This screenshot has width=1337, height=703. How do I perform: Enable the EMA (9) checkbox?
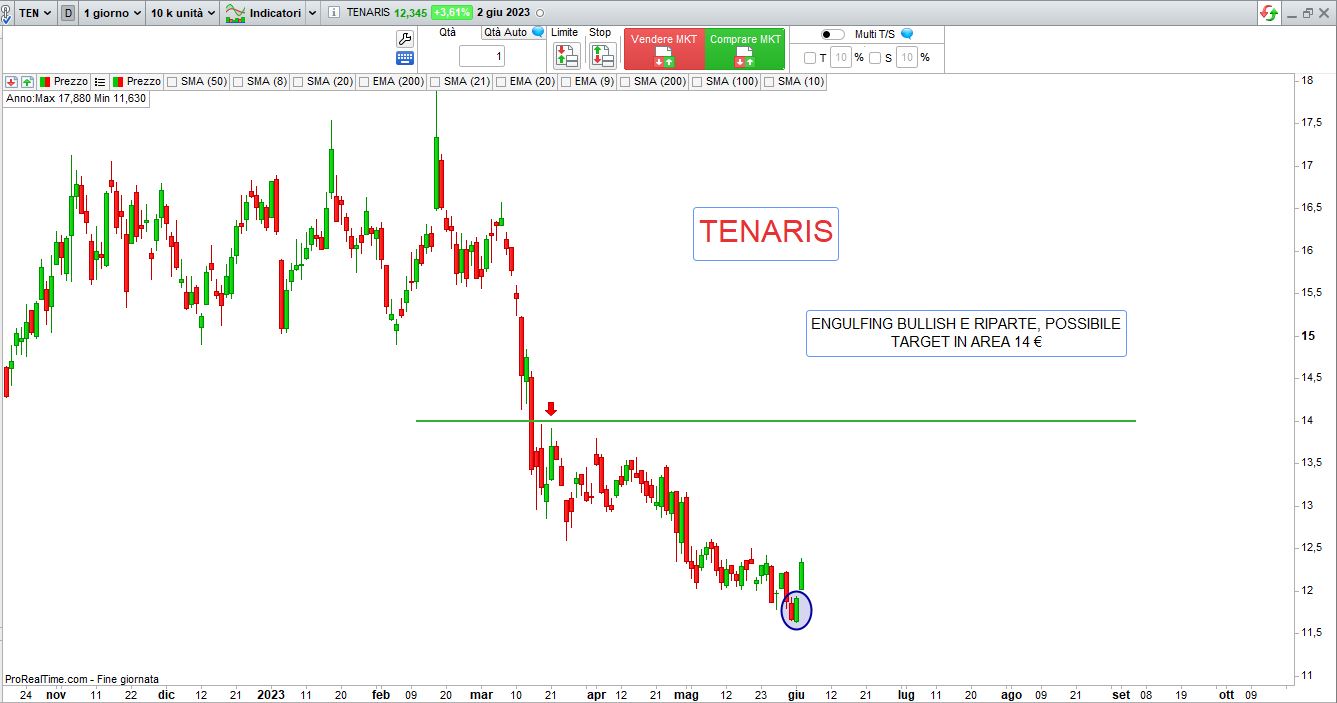[566, 82]
